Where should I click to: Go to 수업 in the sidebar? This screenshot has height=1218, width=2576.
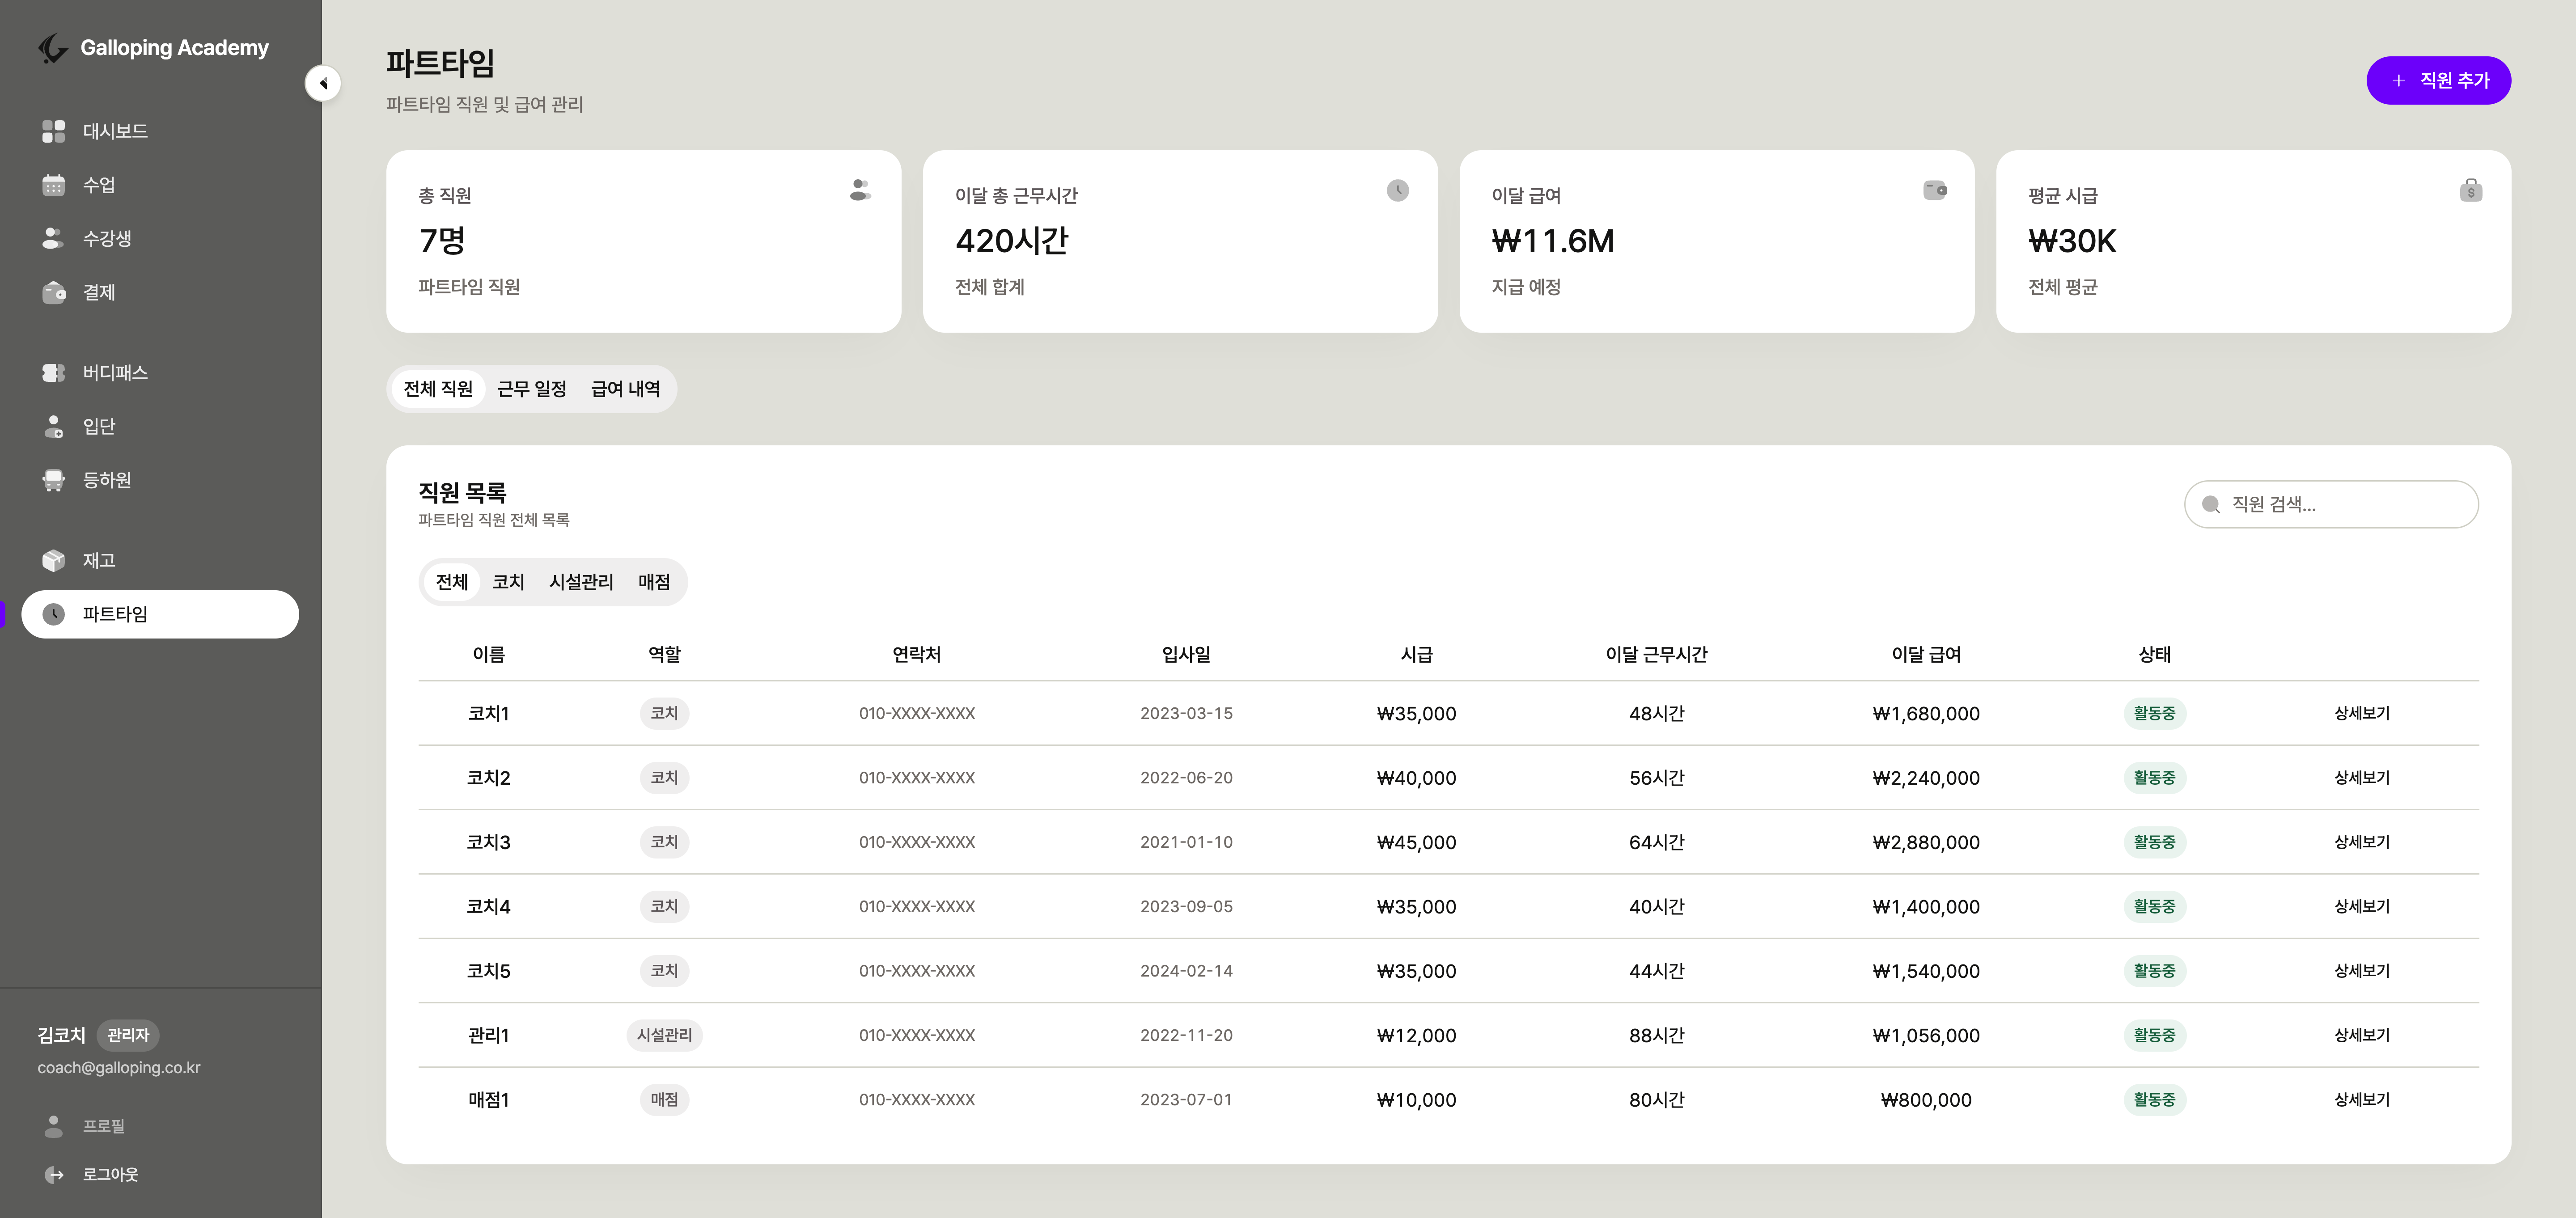pos(160,185)
